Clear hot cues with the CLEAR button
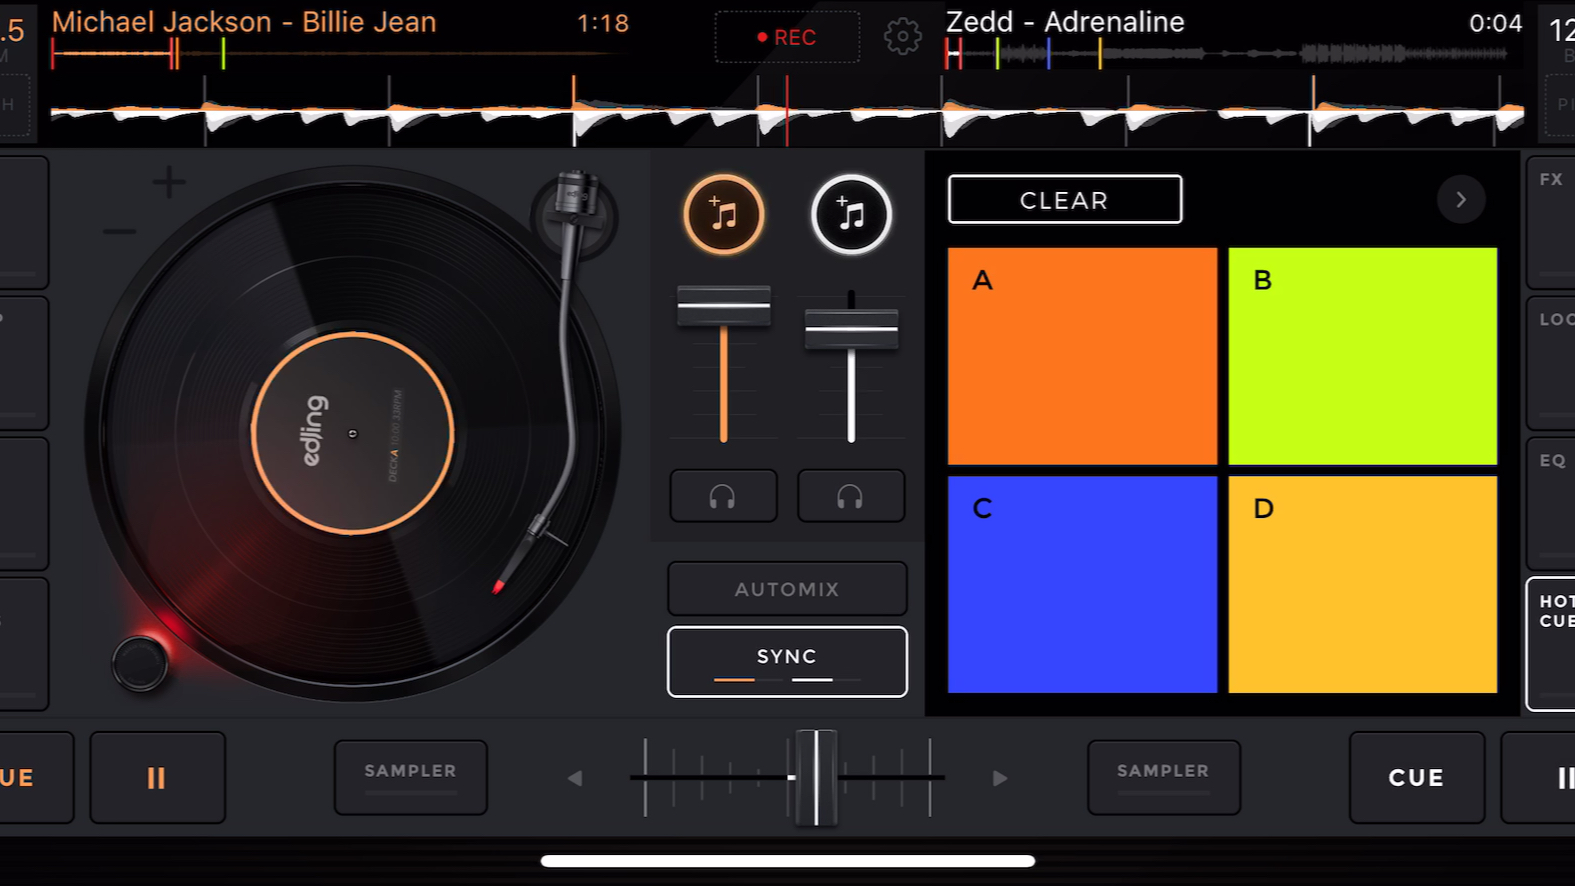This screenshot has height=886, width=1575. (1065, 200)
